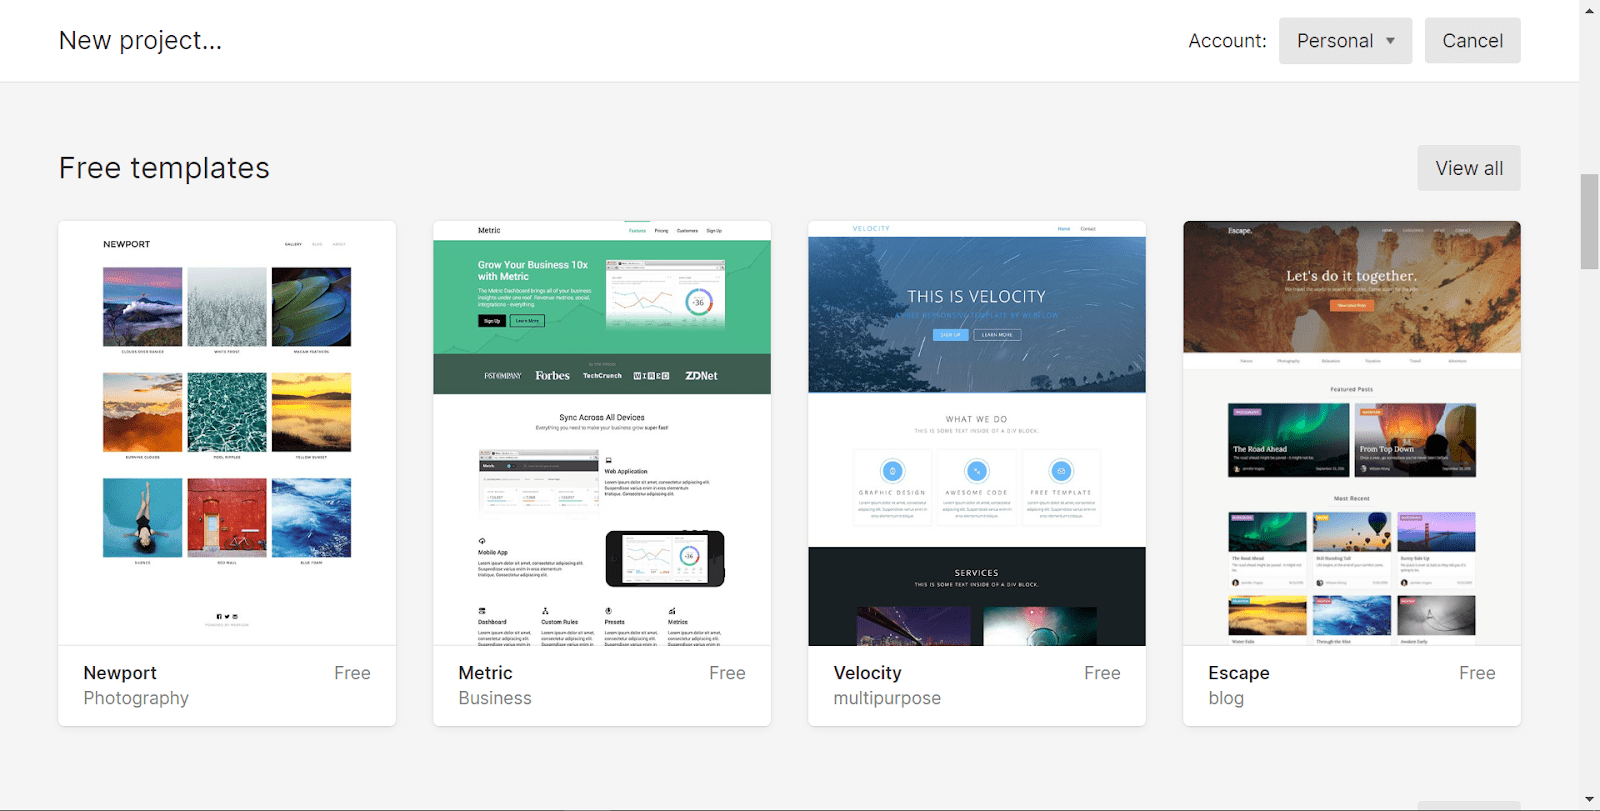Image resolution: width=1600 pixels, height=811 pixels.
Task: Click the blog category label
Action: 1226,698
